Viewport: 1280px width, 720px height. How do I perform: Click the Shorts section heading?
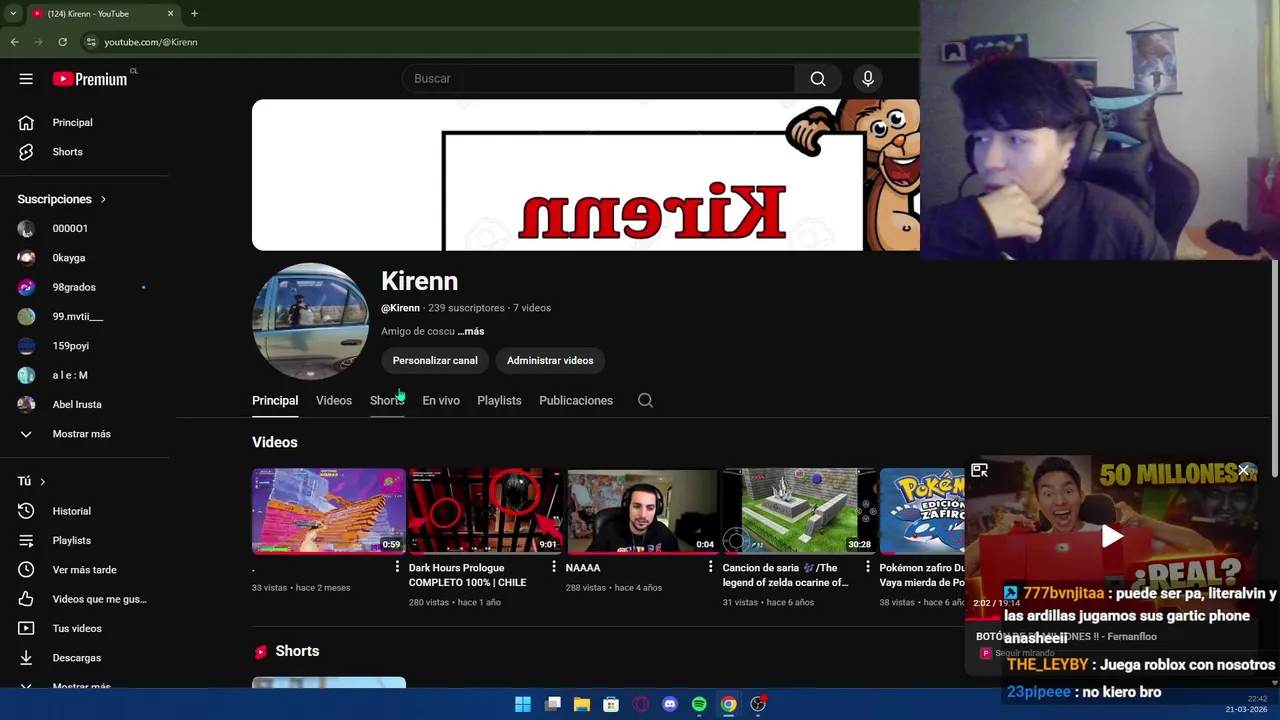tap(297, 651)
